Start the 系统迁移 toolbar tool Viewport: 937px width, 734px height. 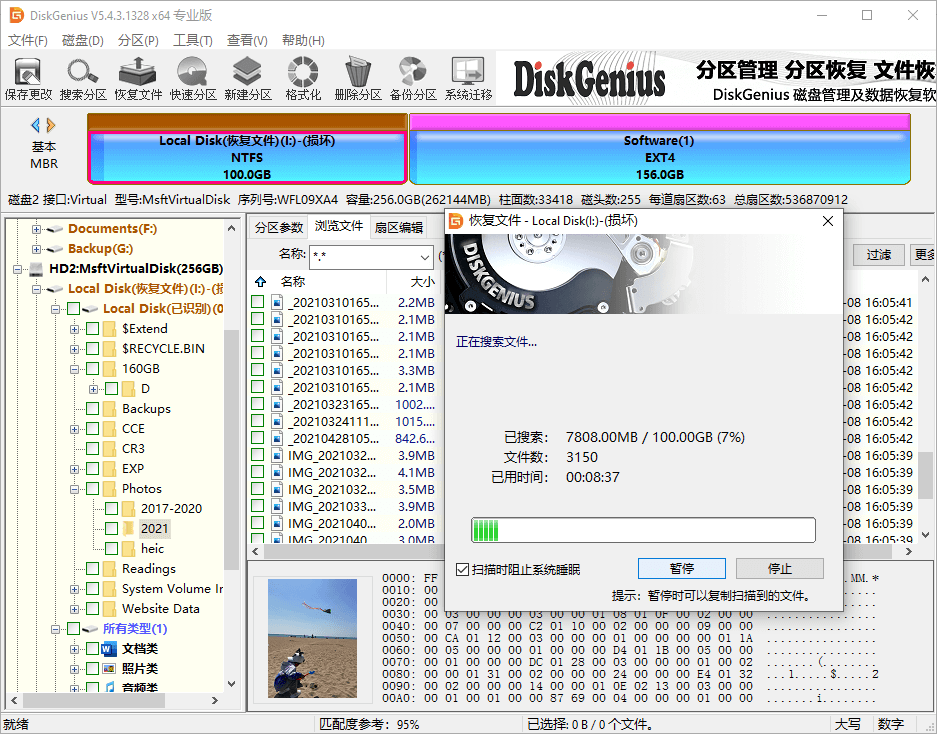point(468,78)
